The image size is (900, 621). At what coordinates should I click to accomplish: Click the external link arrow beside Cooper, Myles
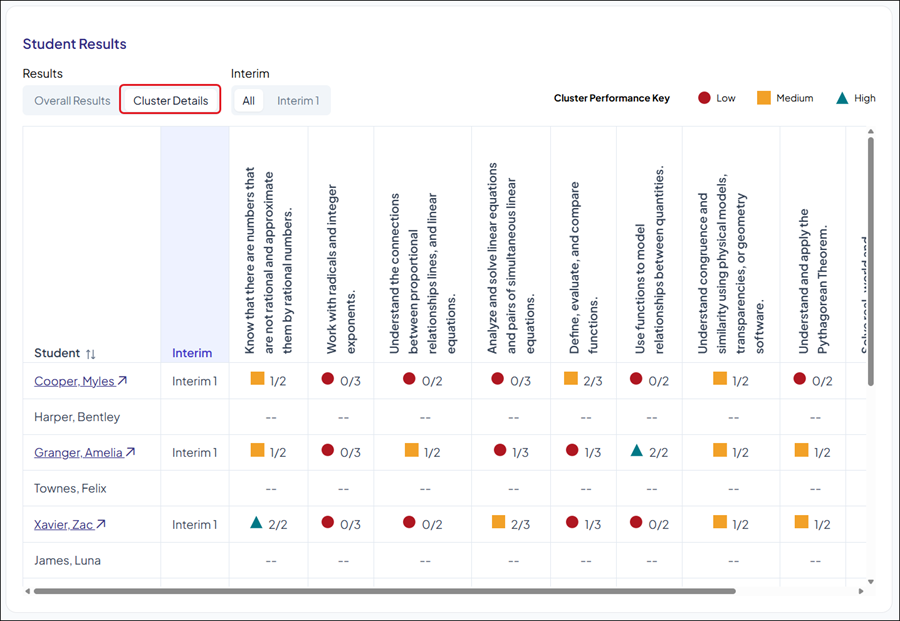[x=123, y=381]
